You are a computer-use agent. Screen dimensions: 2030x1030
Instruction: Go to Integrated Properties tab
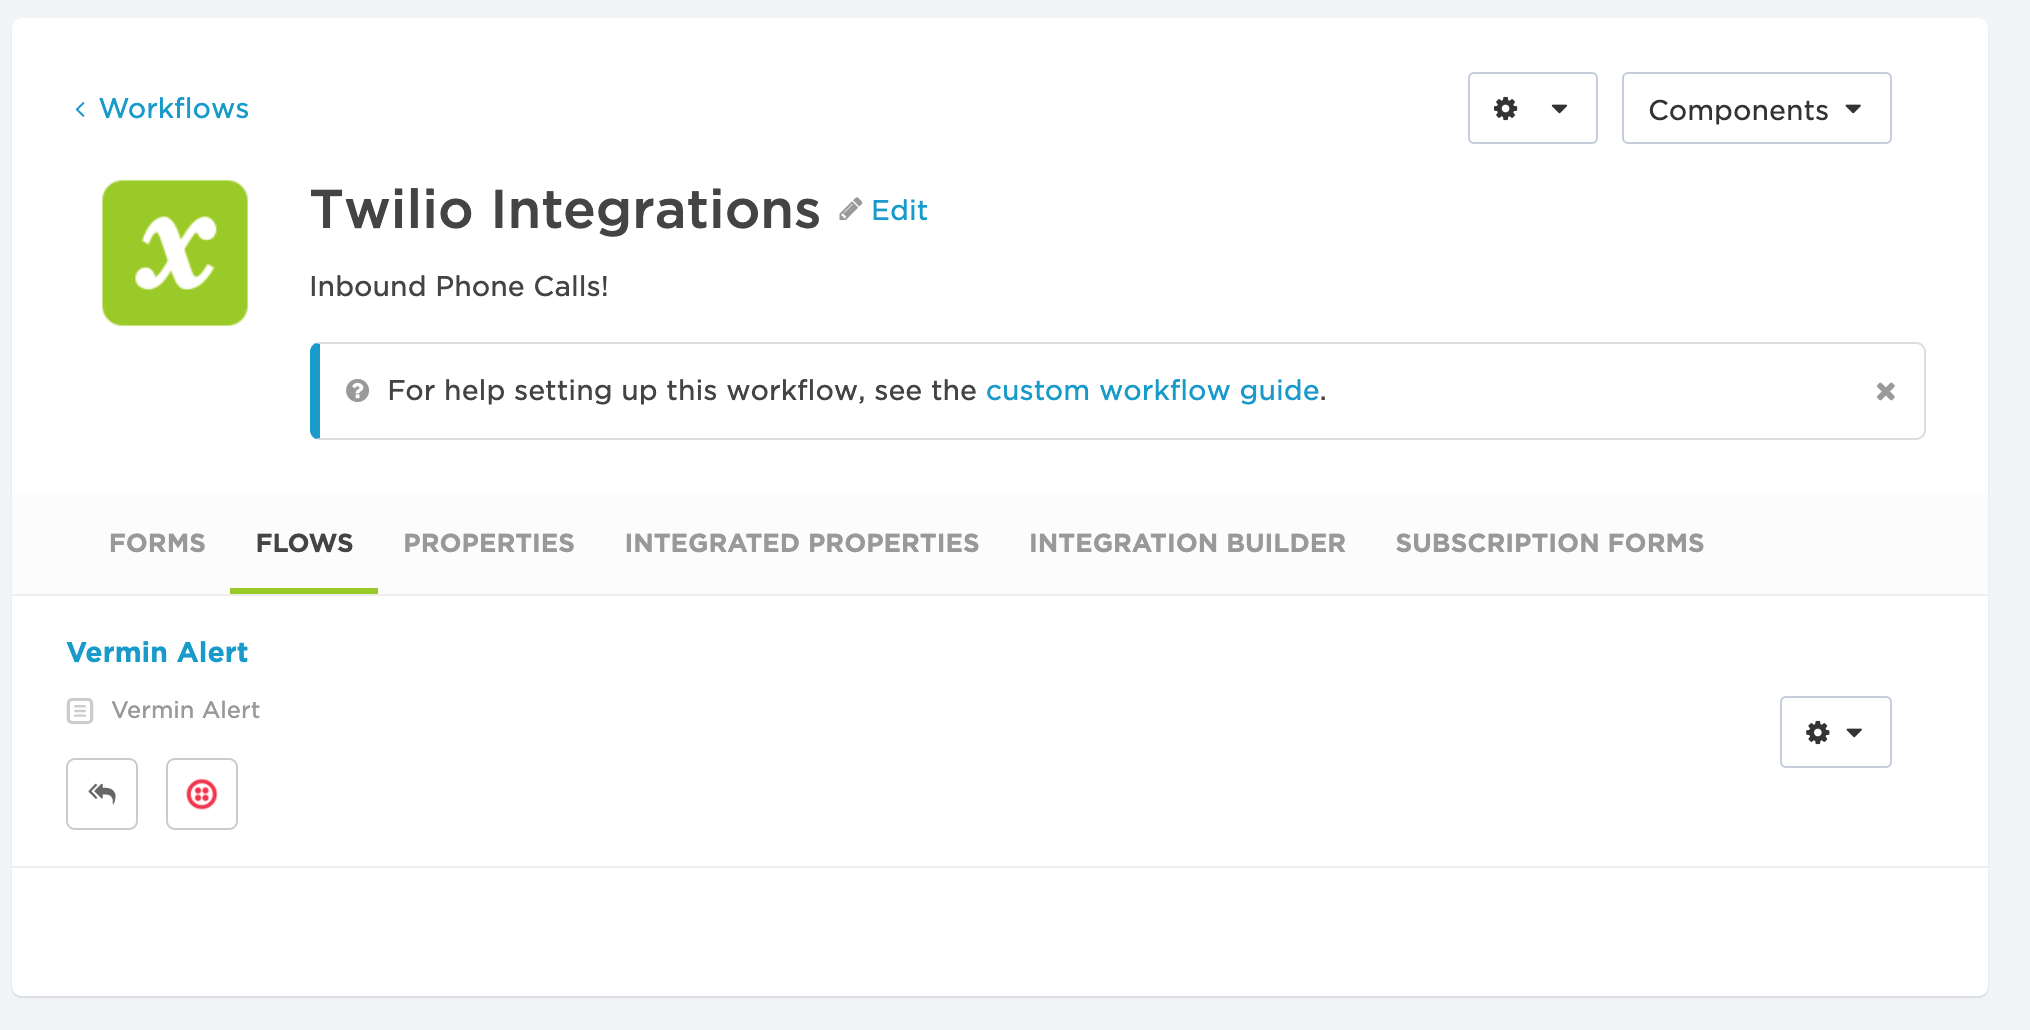pos(802,543)
